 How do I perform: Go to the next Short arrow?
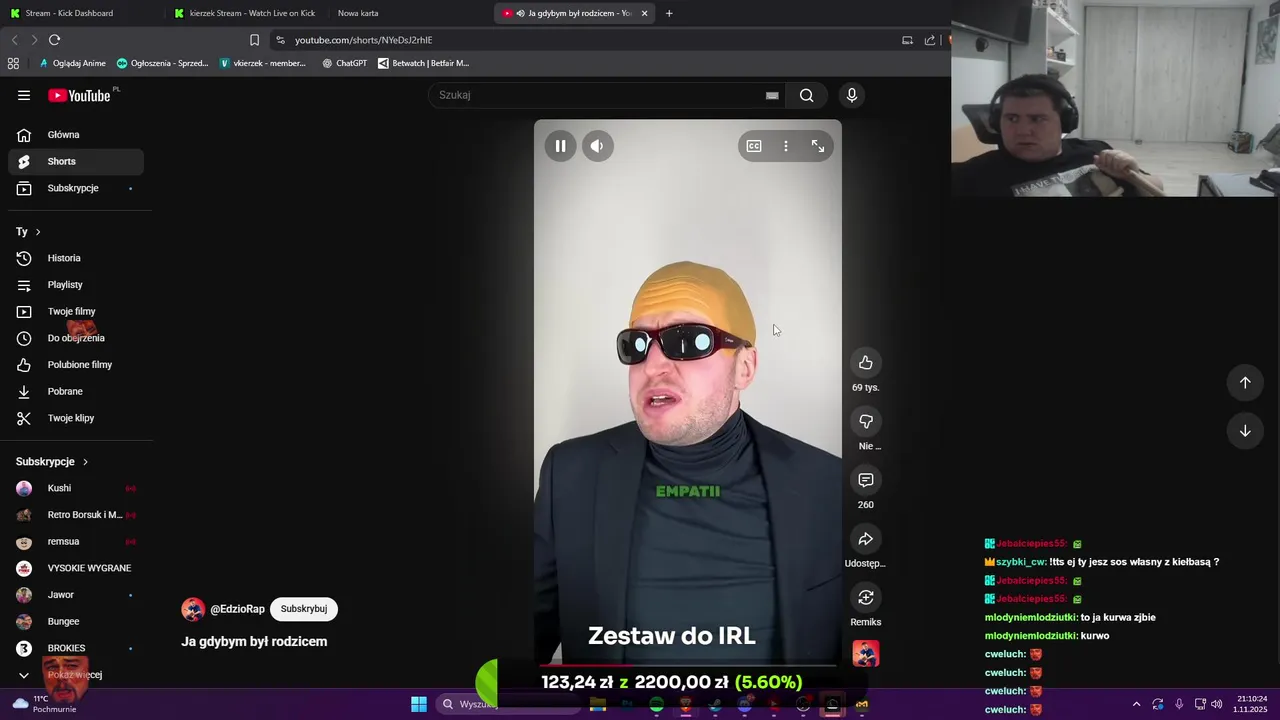coord(1245,431)
